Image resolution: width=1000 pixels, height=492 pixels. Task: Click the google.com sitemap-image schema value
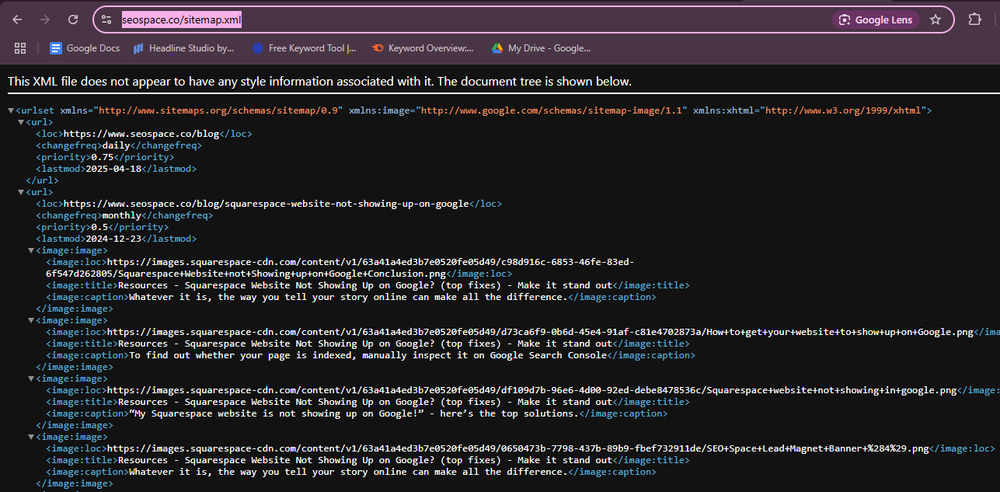(x=552, y=111)
